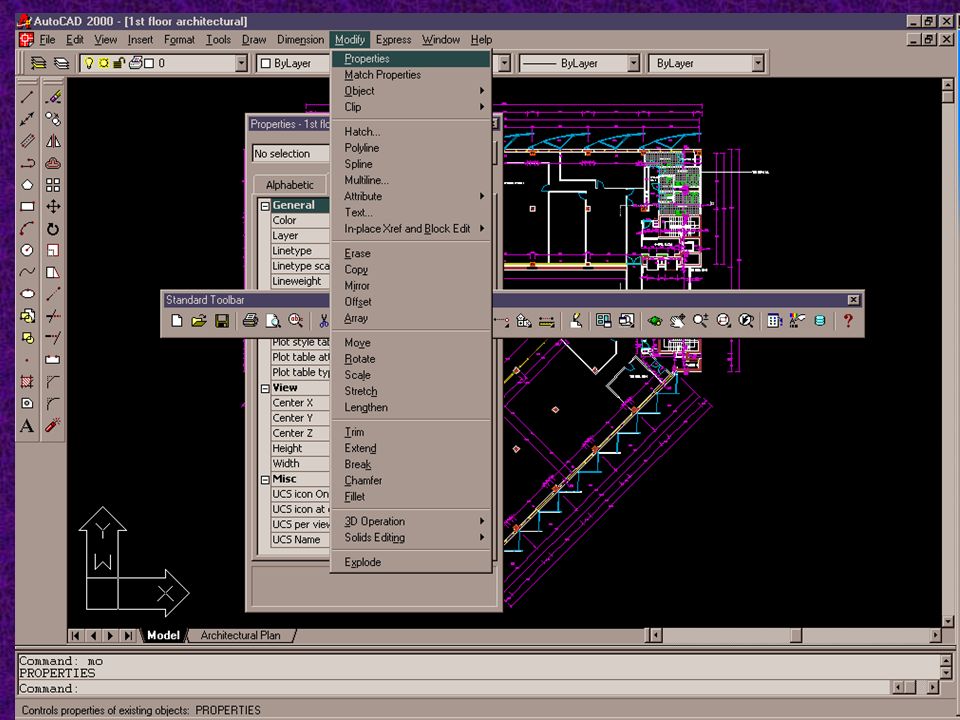This screenshot has width=960, height=720.
Task: Toggle layer 0 printer plot state
Action: pyautogui.click(x=135, y=62)
